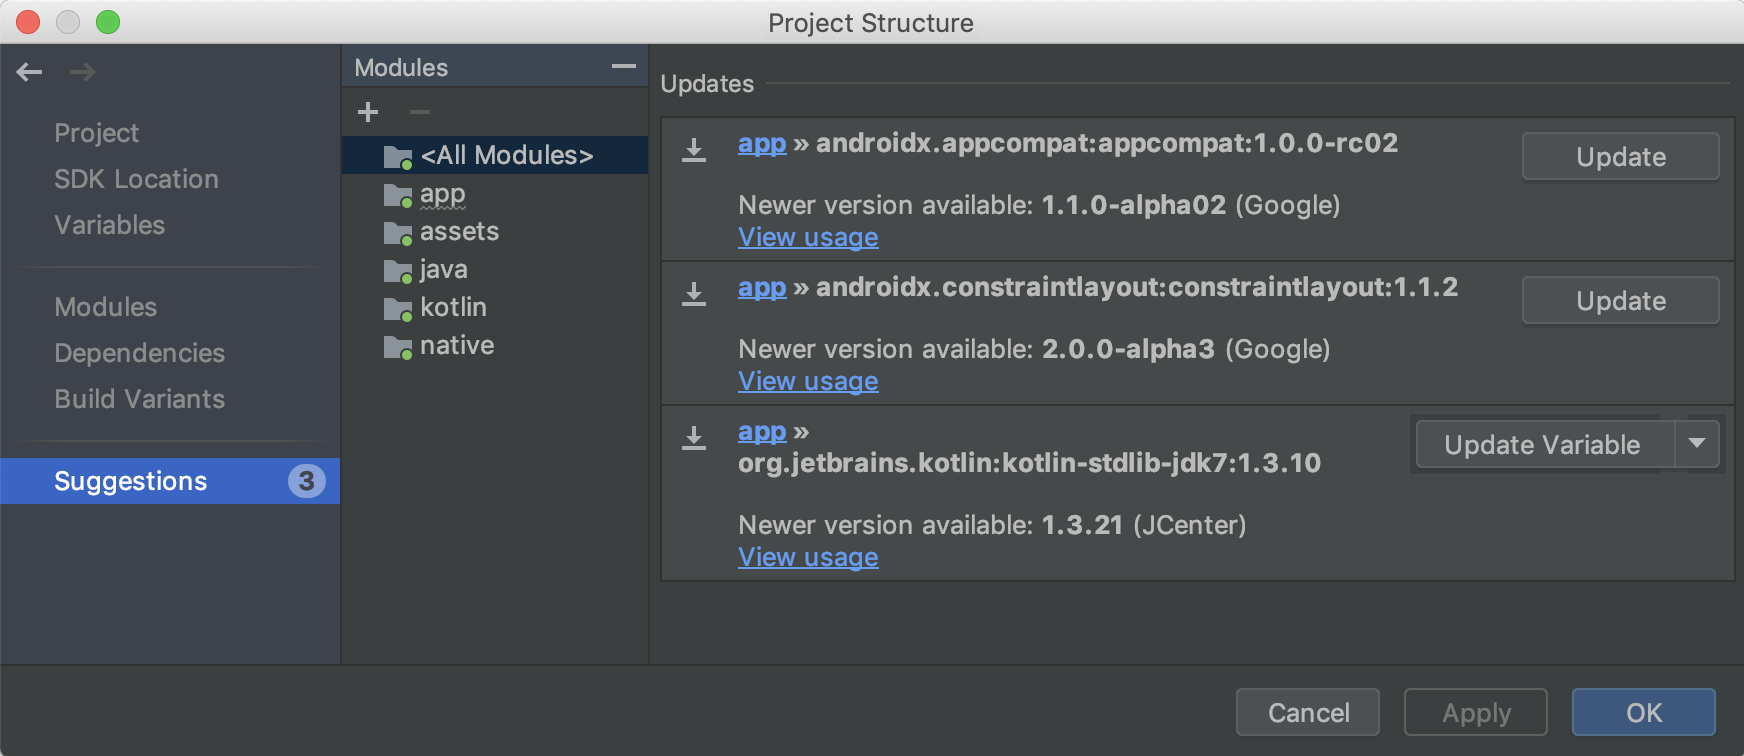Open the Dependencies section
The height and width of the screenshot is (756, 1744).
point(139,353)
